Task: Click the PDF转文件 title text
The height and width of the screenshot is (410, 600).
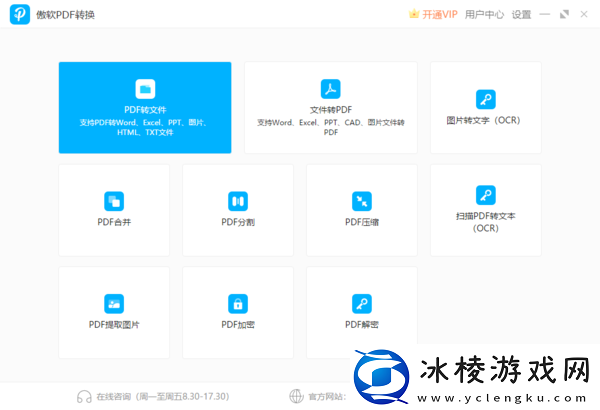Action: coord(145,110)
